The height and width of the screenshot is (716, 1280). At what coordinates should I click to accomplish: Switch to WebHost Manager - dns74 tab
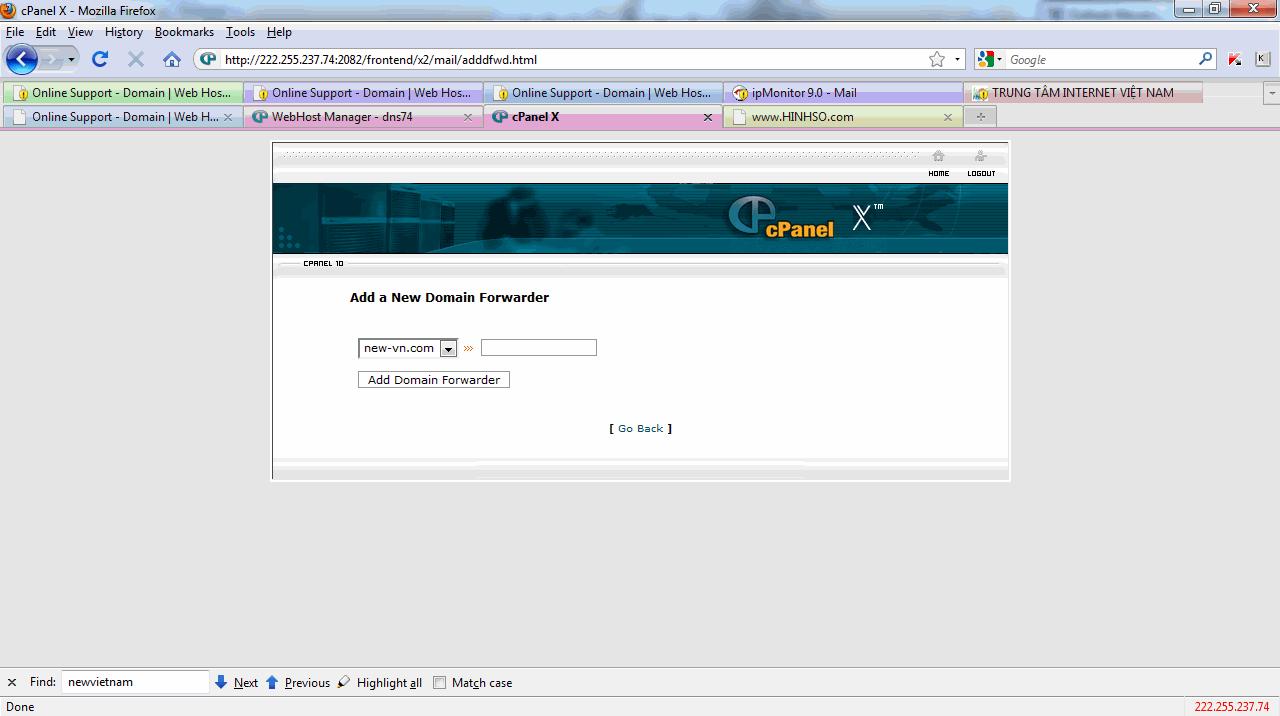(363, 117)
